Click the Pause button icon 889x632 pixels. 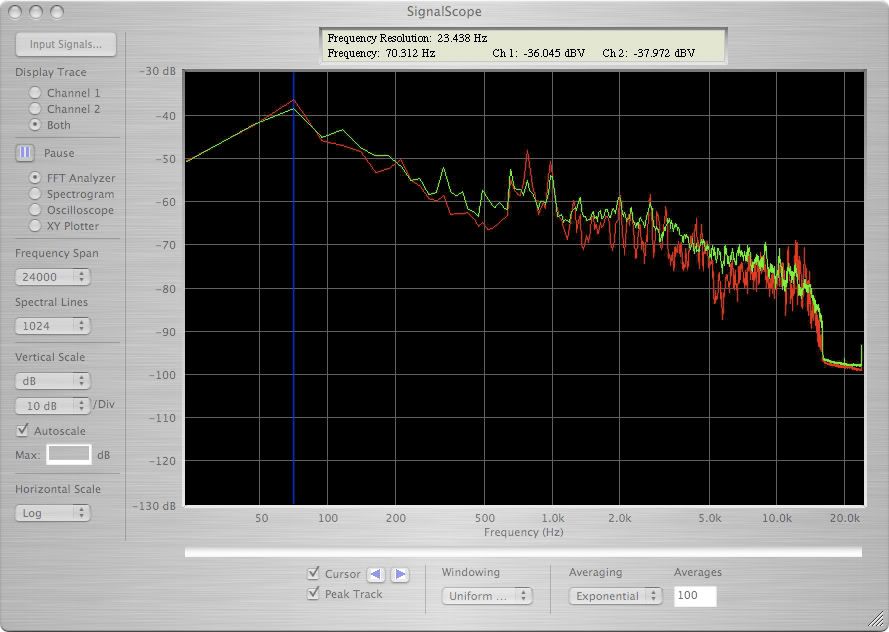(x=25, y=153)
